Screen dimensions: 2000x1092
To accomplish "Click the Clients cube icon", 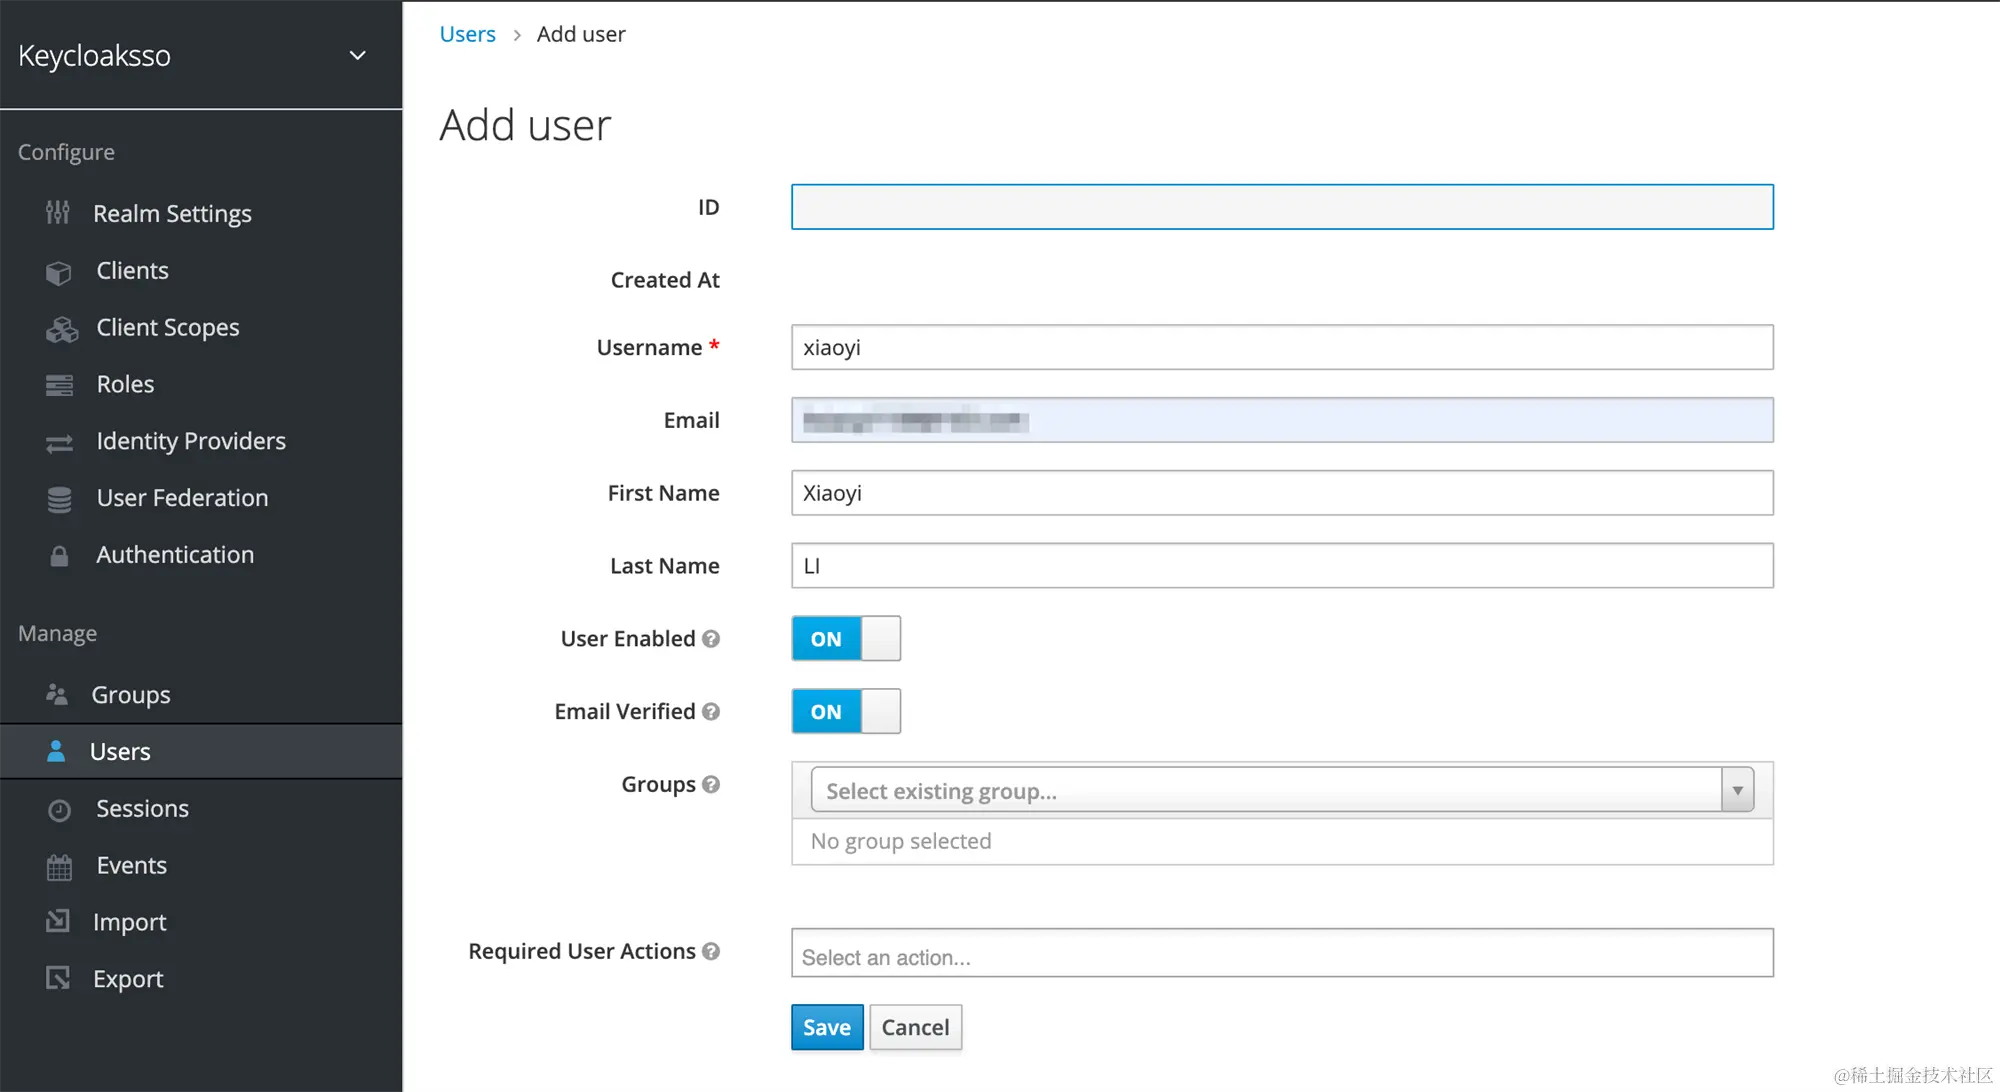I will (x=59, y=272).
